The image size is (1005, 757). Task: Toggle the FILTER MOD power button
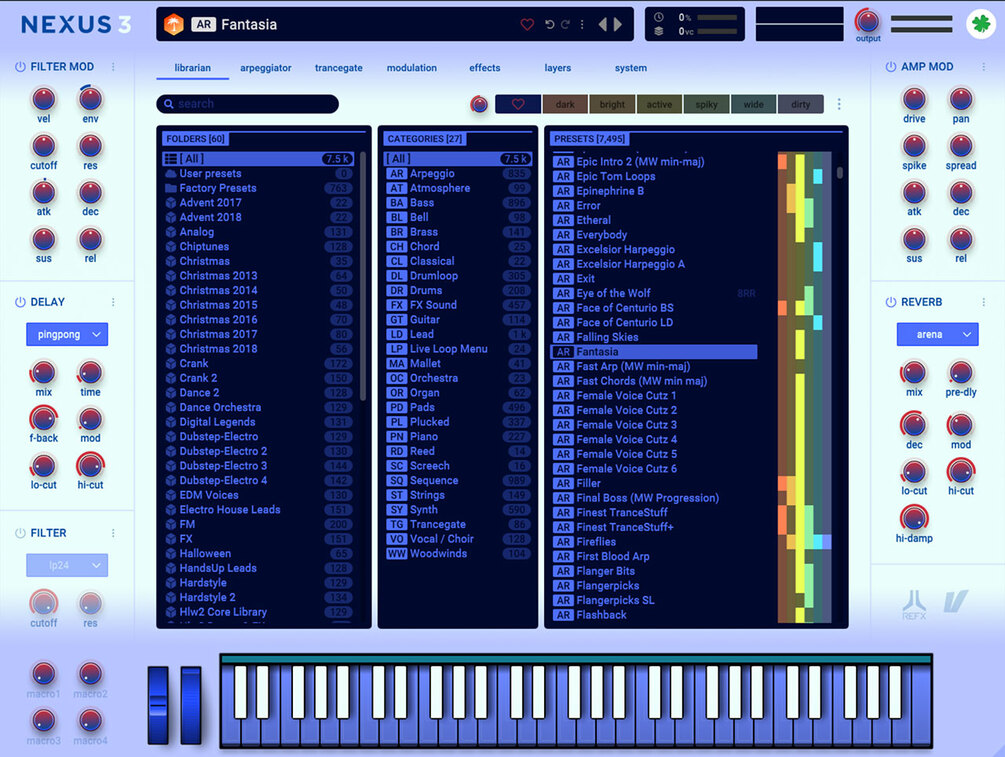coord(20,67)
